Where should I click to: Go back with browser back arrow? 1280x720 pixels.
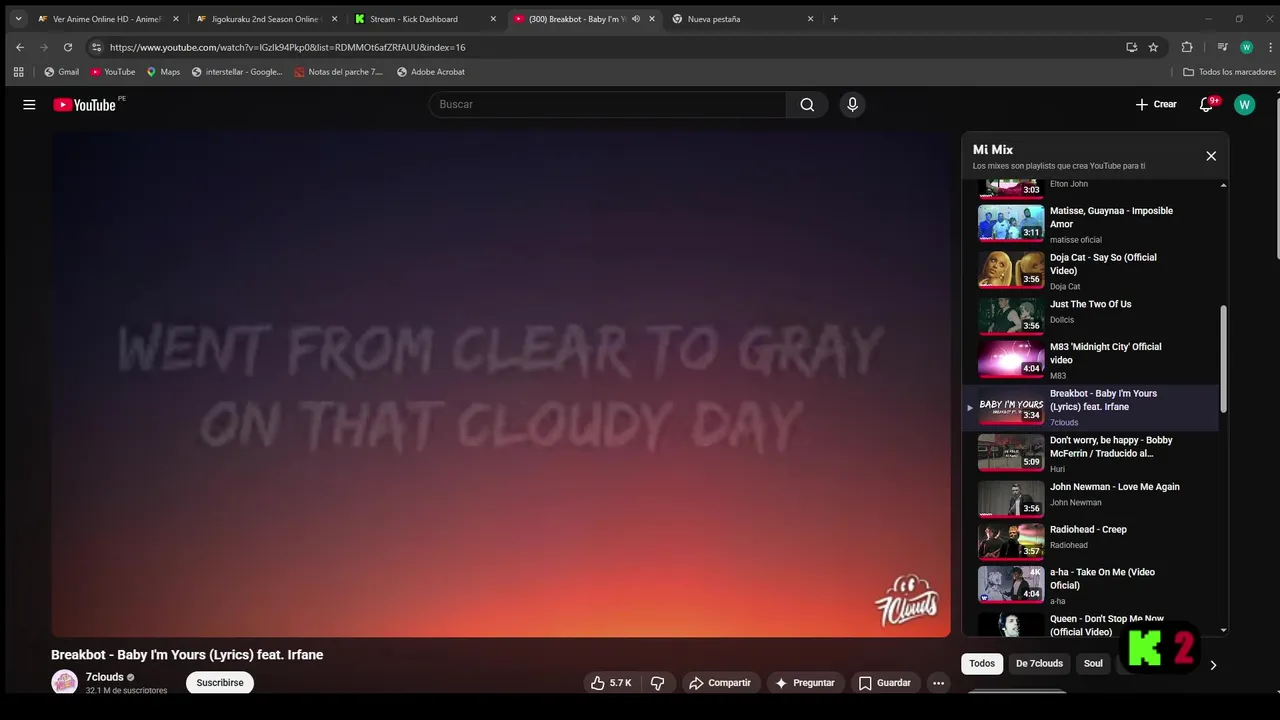[x=20, y=47]
